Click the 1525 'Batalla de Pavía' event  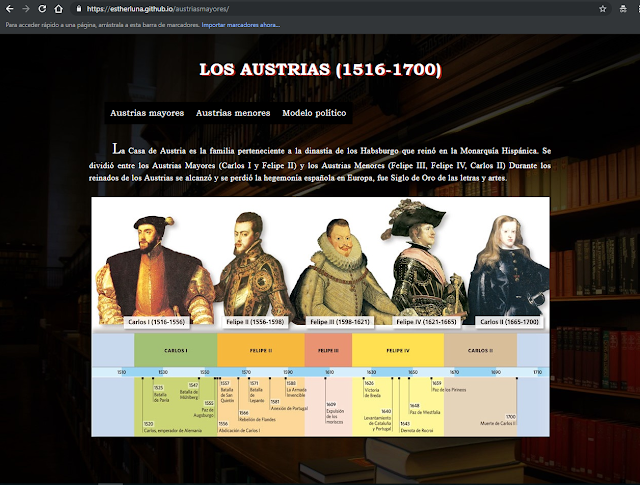coord(162,394)
